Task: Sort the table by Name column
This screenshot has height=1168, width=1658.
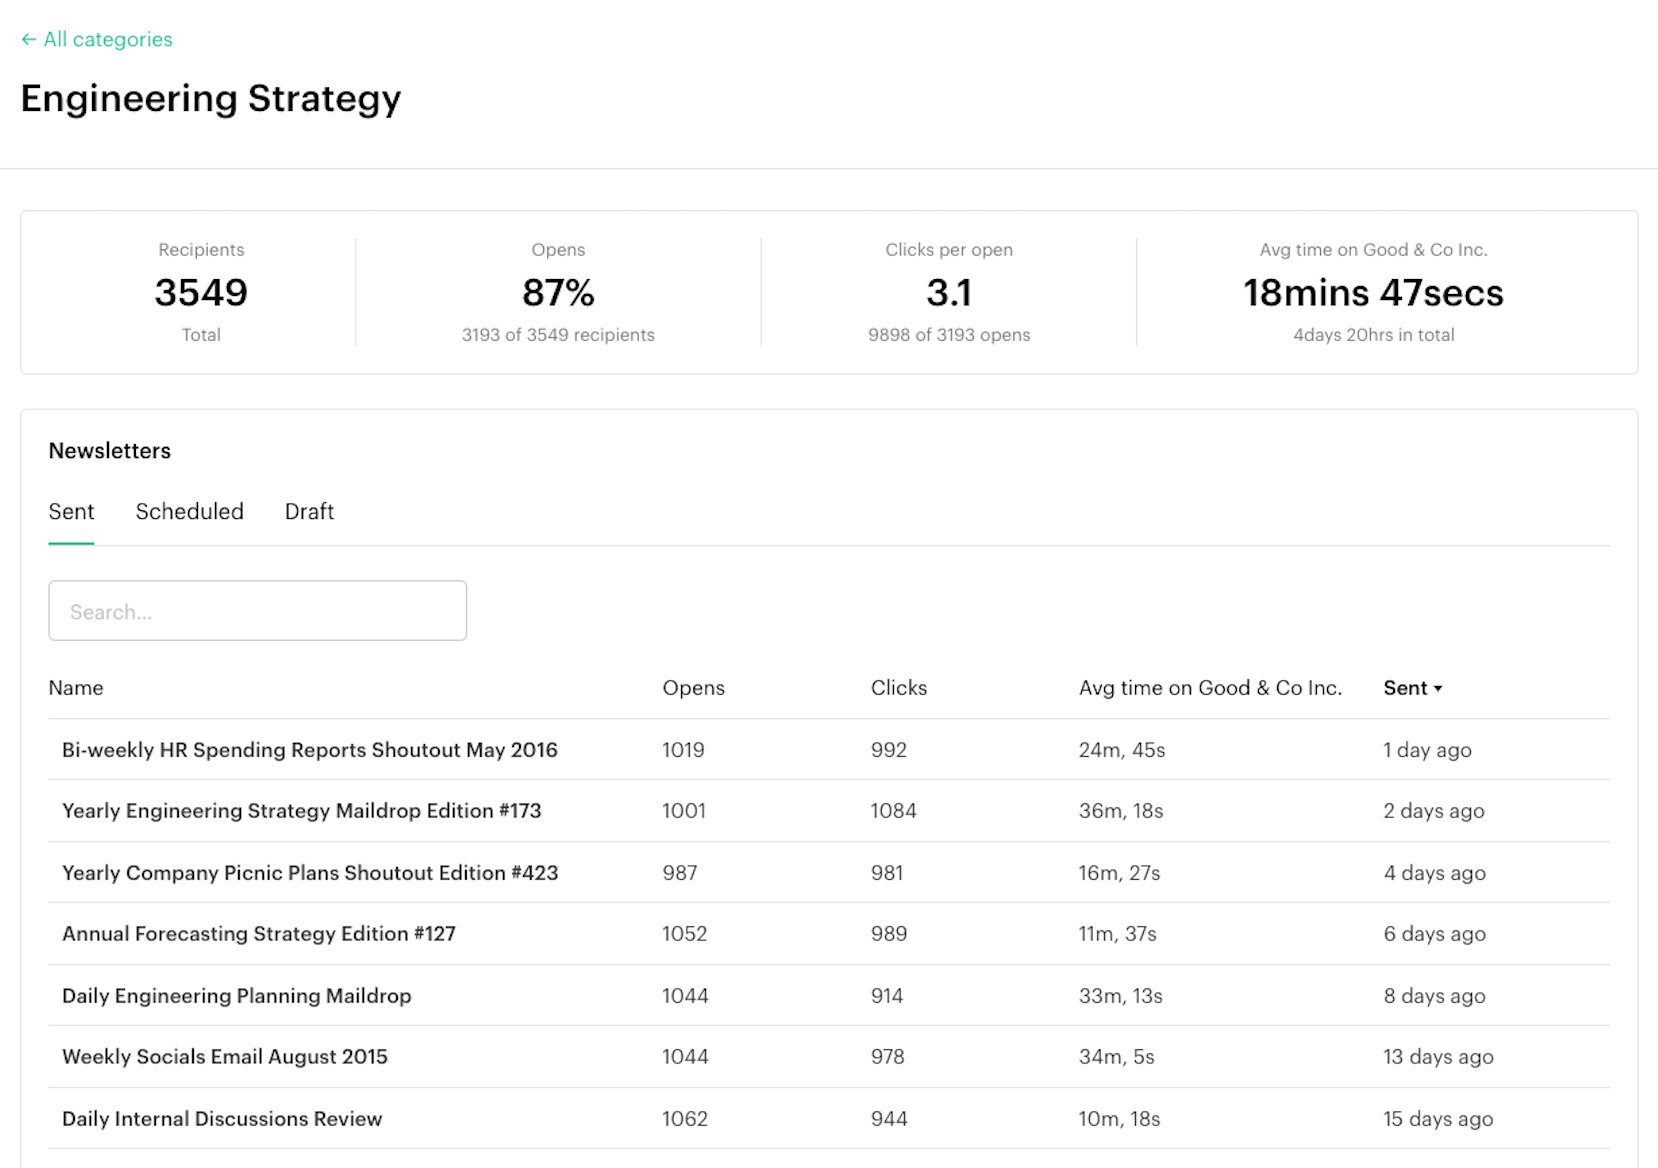Action: point(76,688)
